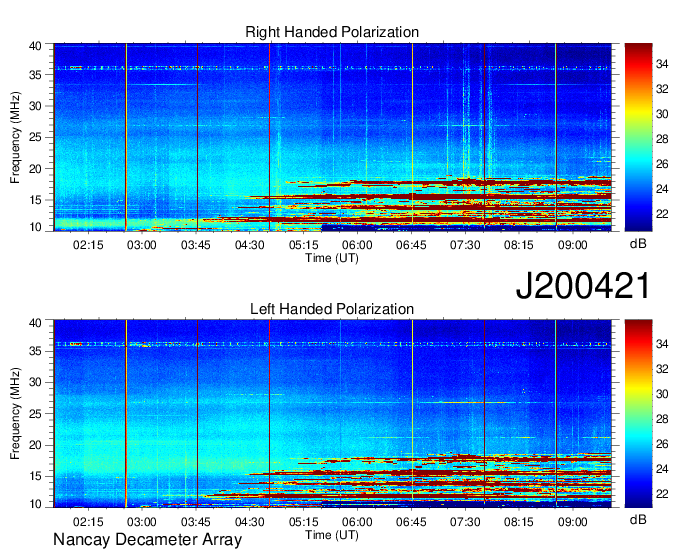680x552 pixels.
Task: Click the 32 dB label on Left Handed colorbar
Action: [x=662, y=369]
